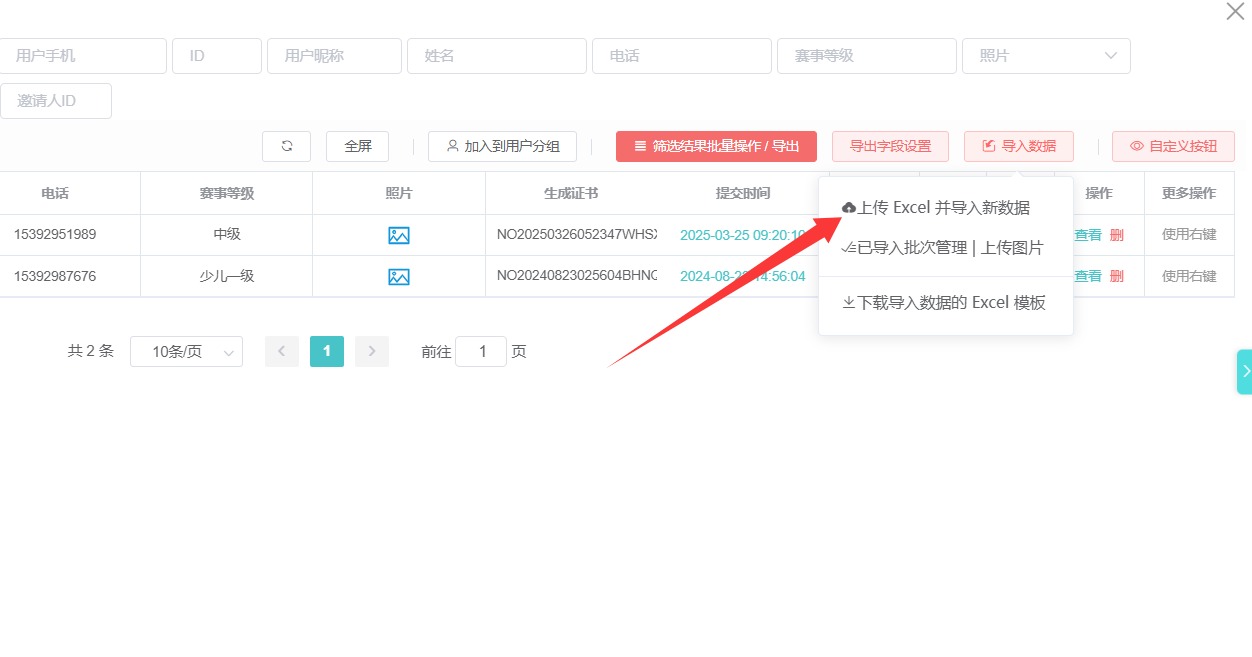Open photo icon for 中级 row

coord(399,235)
